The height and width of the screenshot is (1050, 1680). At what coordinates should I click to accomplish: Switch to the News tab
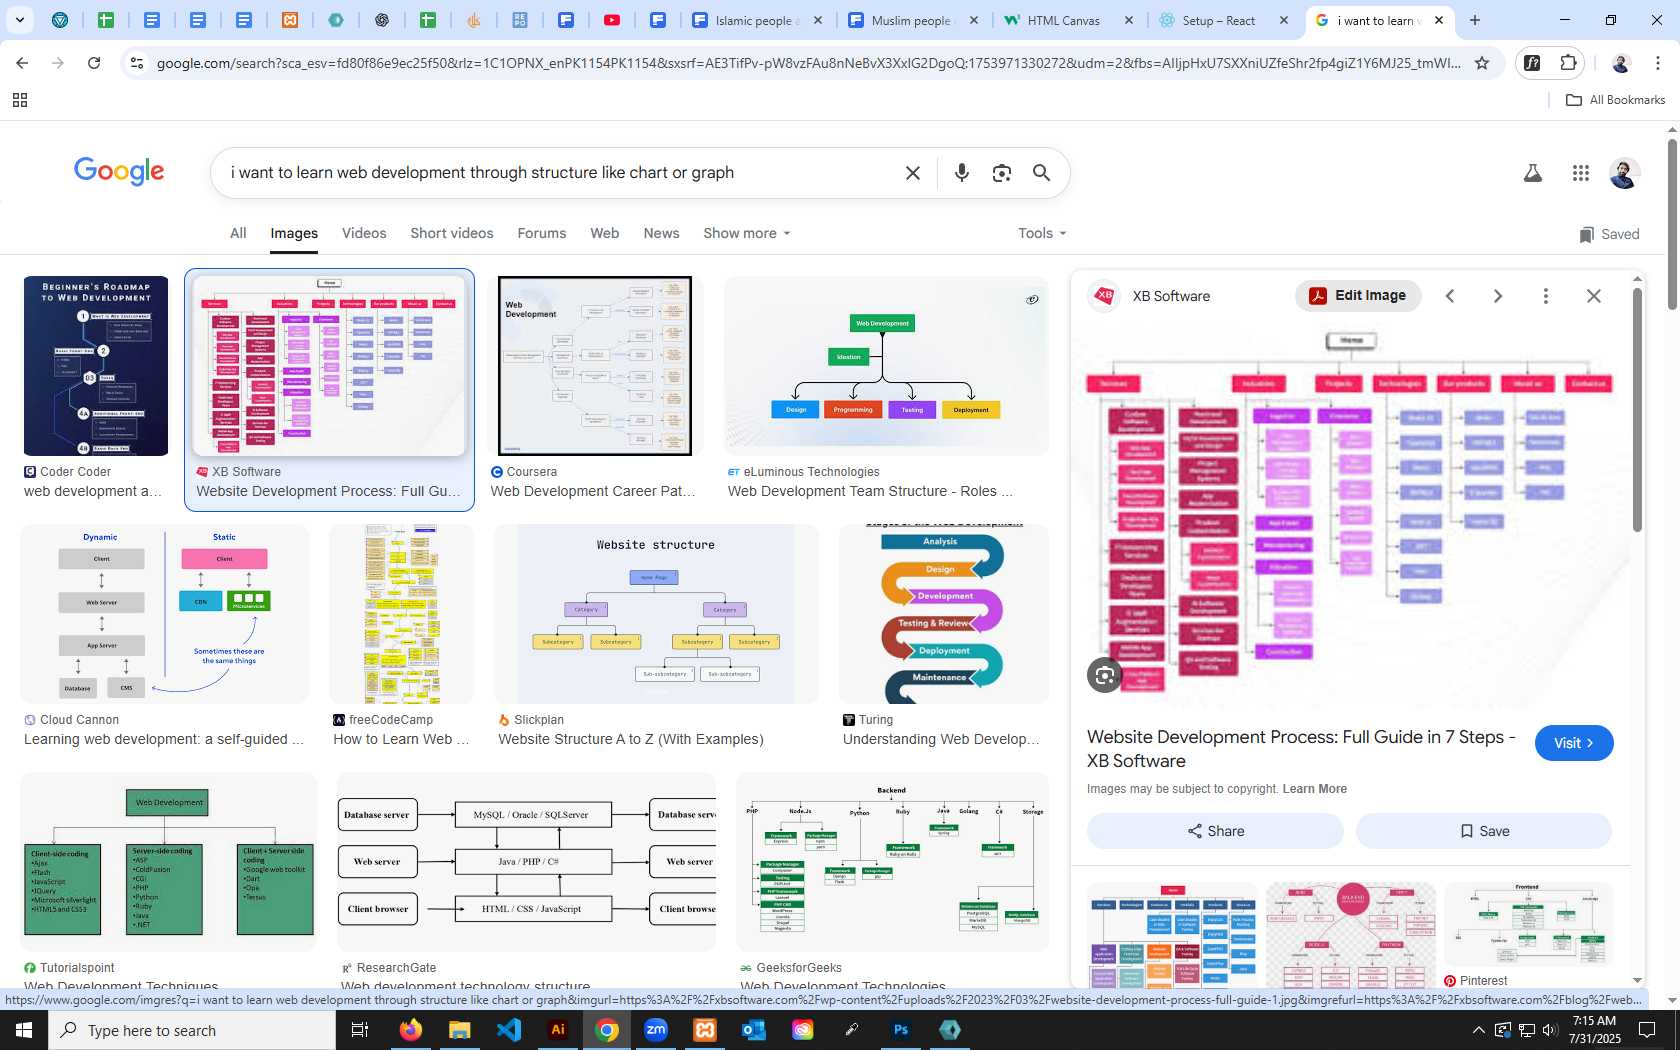661,233
